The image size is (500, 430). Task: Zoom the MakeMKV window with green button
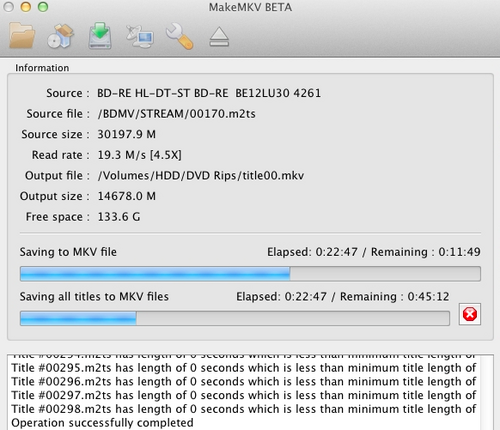(43, 7)
